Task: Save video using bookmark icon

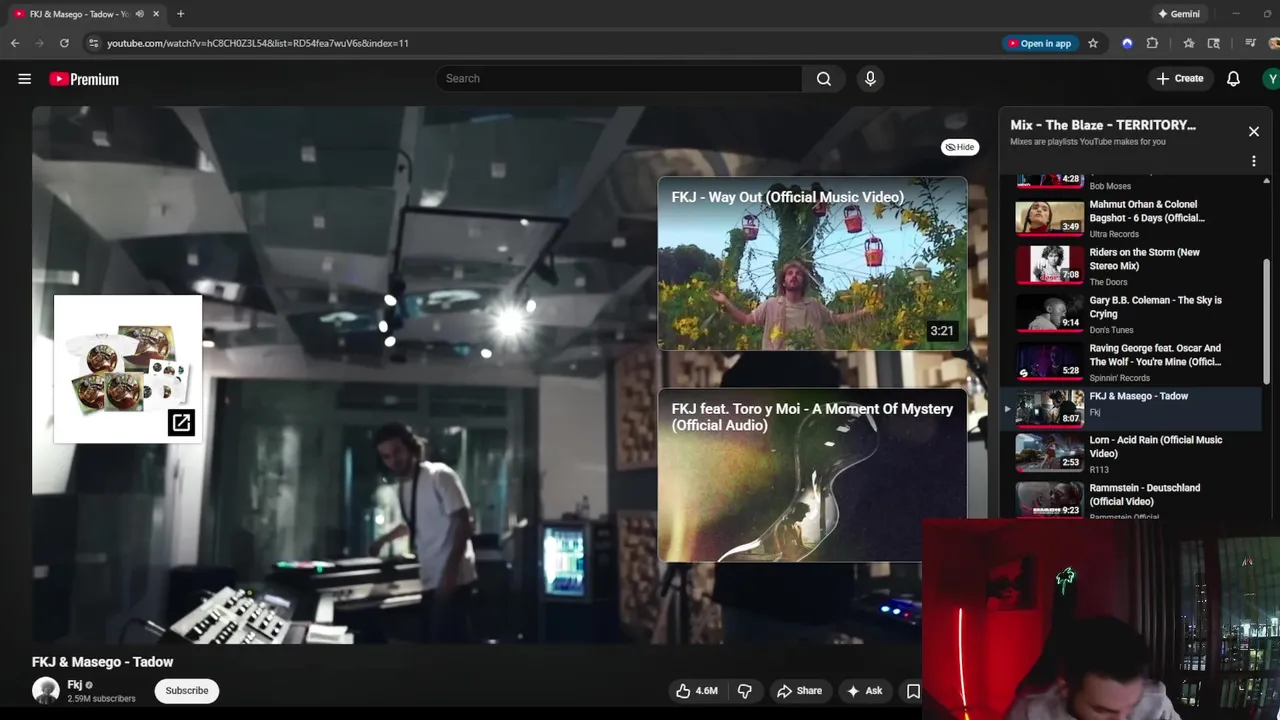Action: (913, 690)
